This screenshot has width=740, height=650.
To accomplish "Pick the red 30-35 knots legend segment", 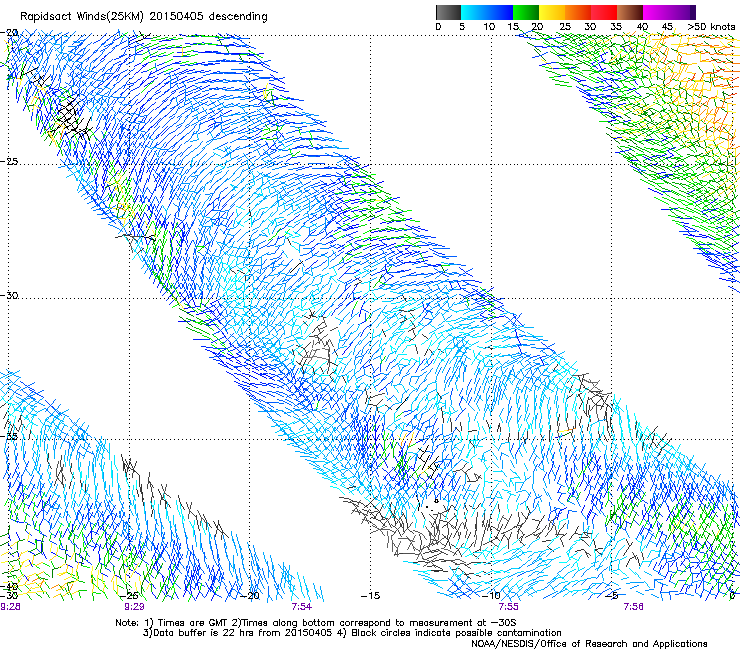I will 604,12.
